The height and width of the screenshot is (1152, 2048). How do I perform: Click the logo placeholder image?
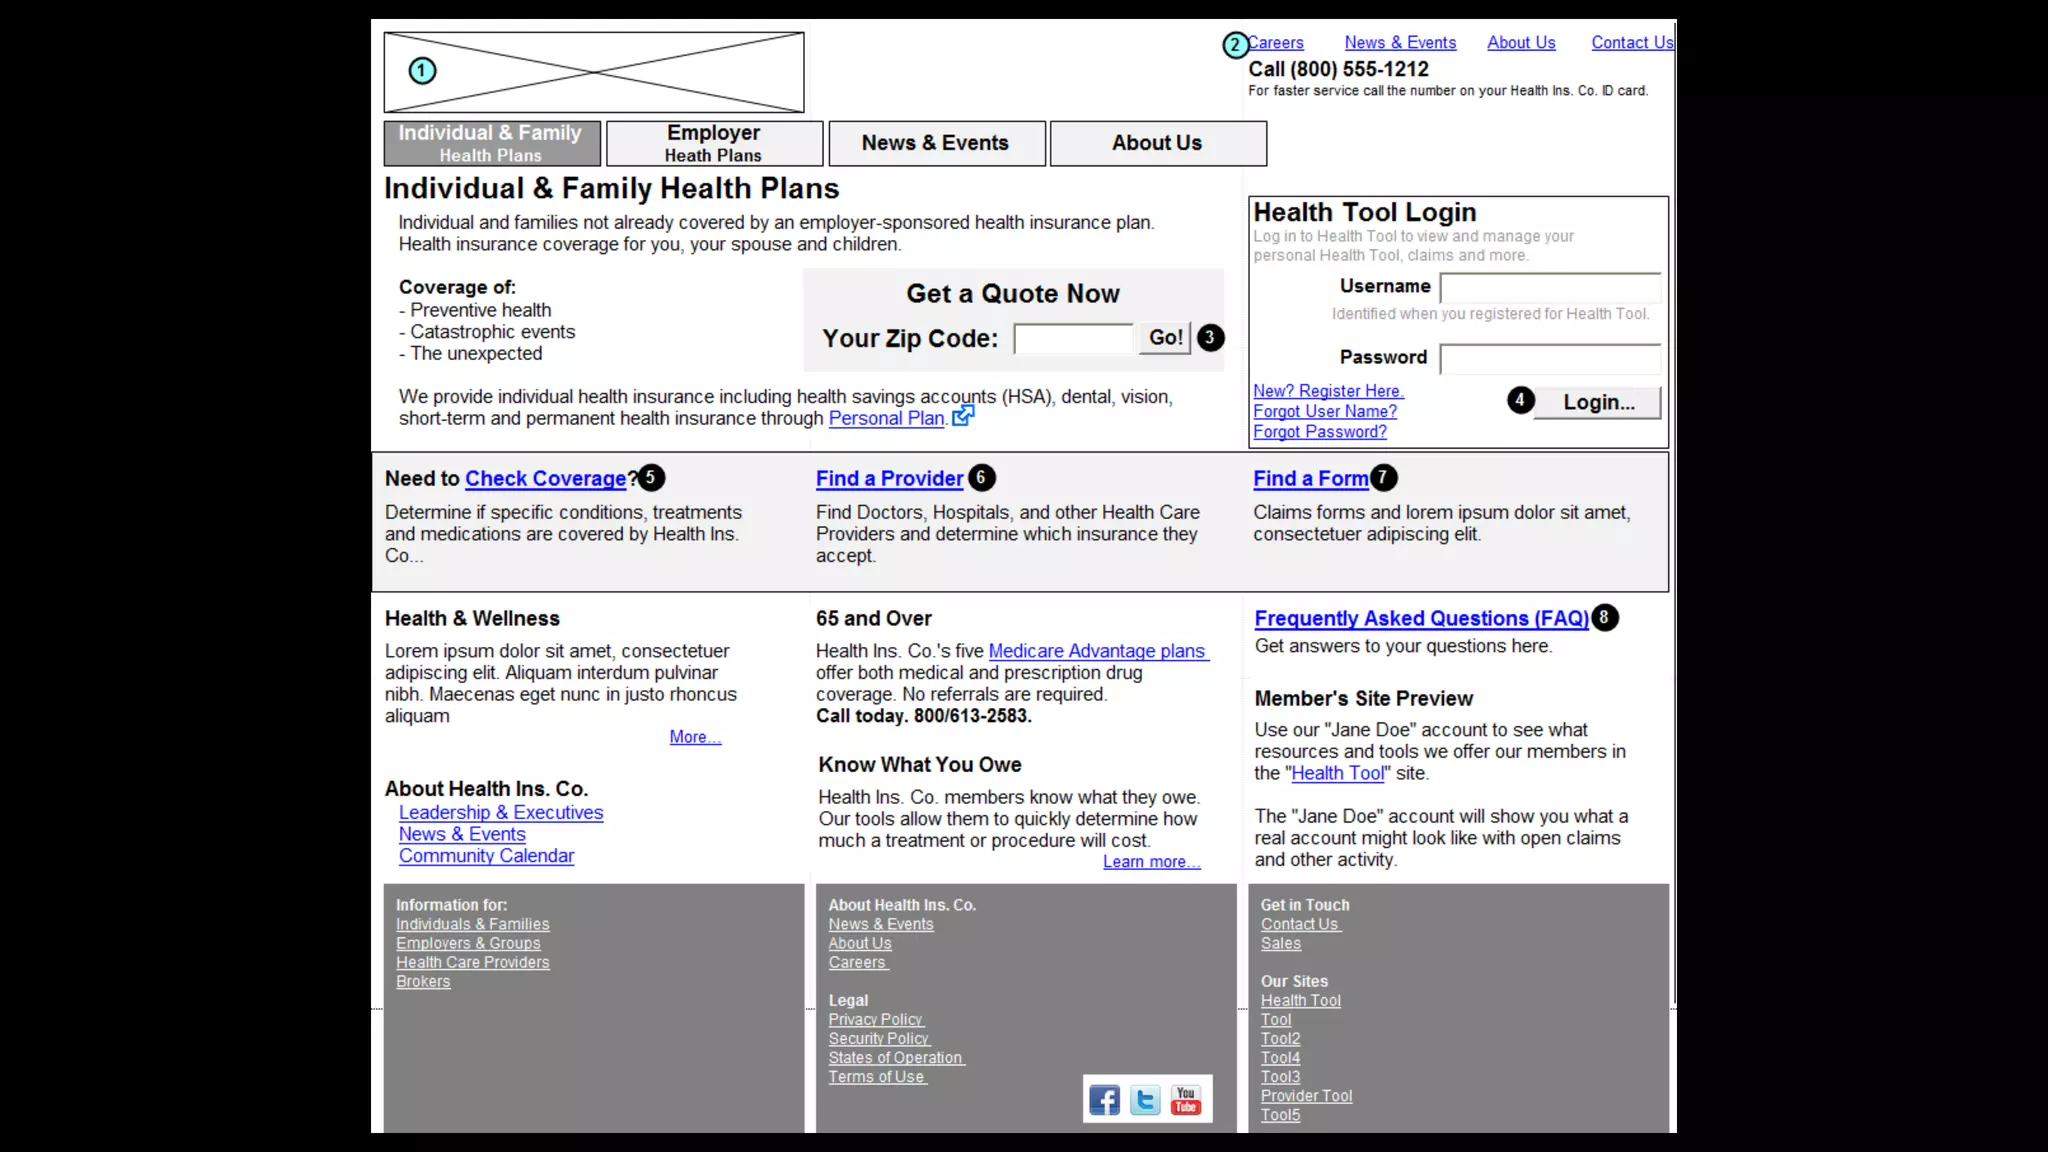pos(594,72)
